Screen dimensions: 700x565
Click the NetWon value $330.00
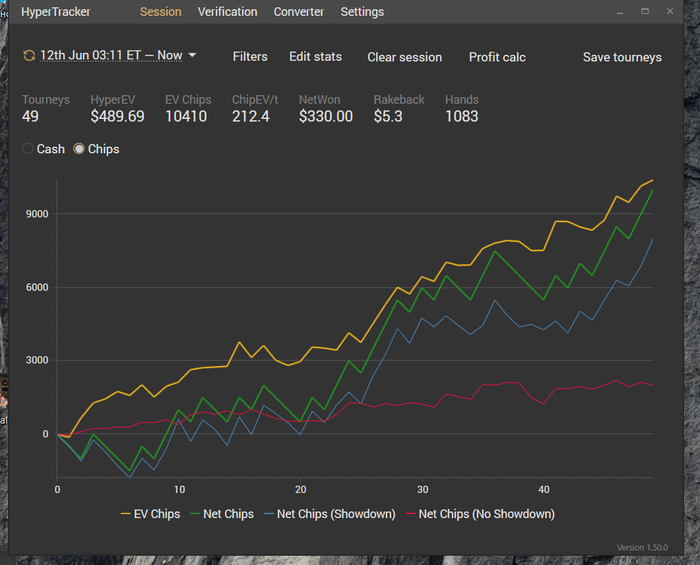(x=326, y=116)
